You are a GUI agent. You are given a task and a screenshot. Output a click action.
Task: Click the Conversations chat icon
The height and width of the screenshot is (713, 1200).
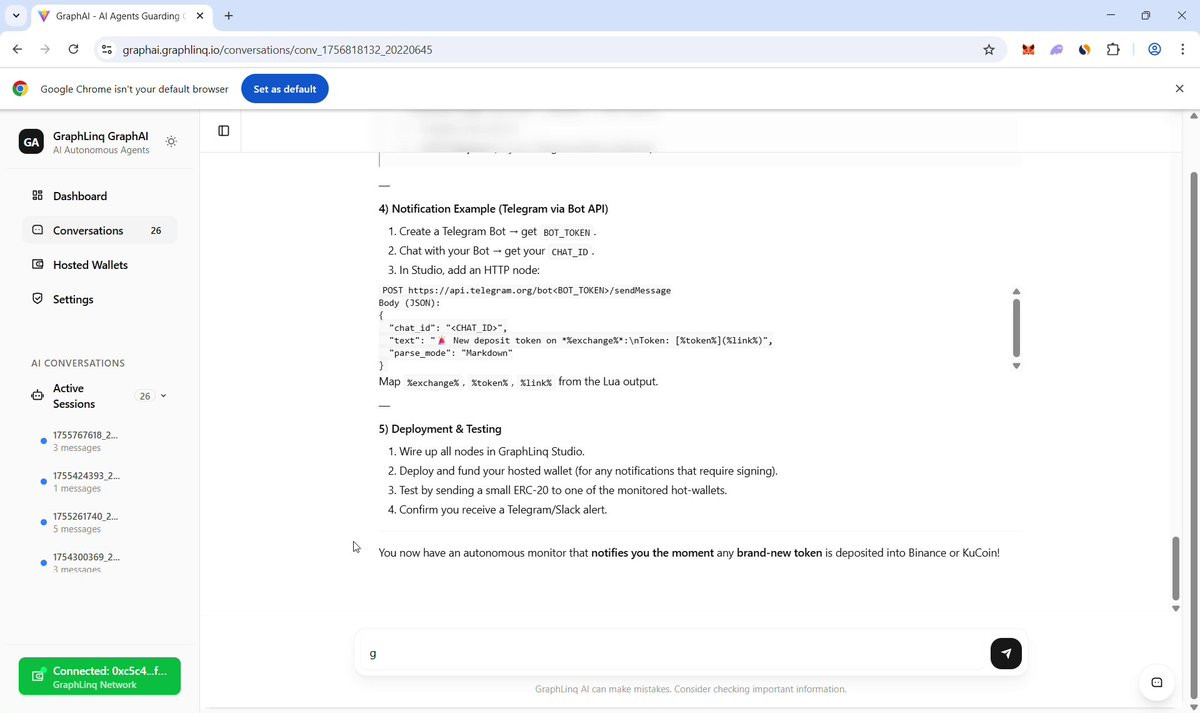click(38, 230)
